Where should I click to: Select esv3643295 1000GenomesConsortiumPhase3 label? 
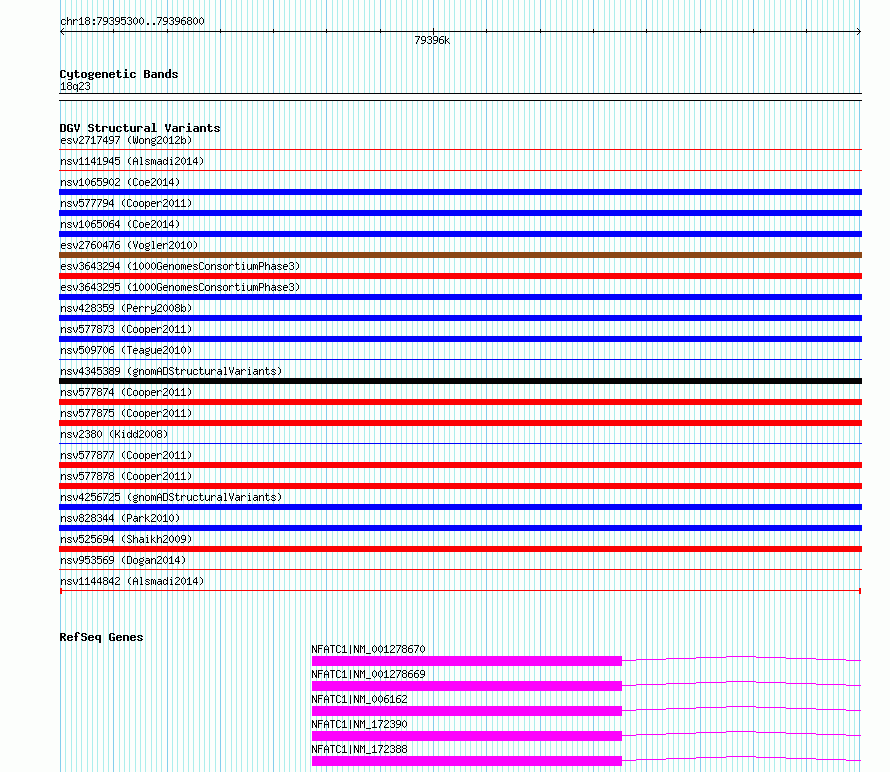tap(180, 287)
